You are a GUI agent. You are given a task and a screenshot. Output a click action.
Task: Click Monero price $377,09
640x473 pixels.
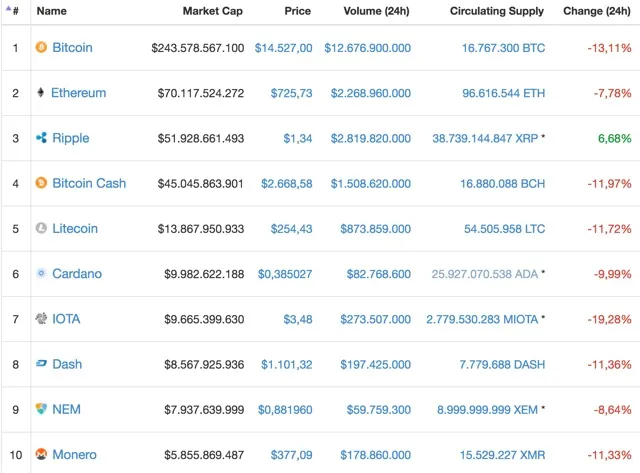coord(291,455)
